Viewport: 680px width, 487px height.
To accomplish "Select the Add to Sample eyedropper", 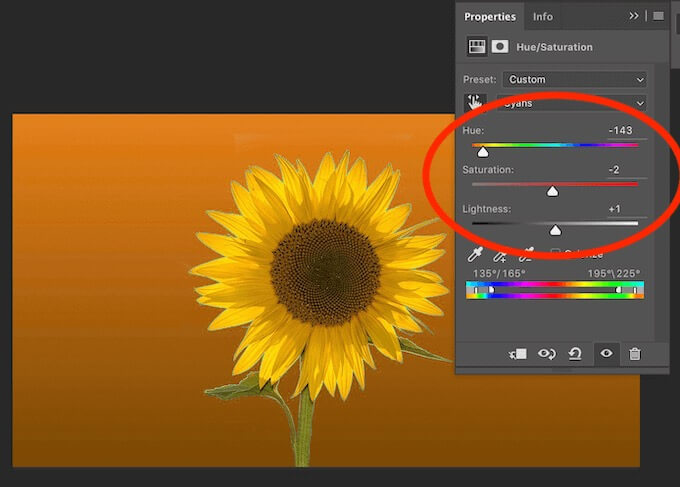I will (x=500, y=257).
